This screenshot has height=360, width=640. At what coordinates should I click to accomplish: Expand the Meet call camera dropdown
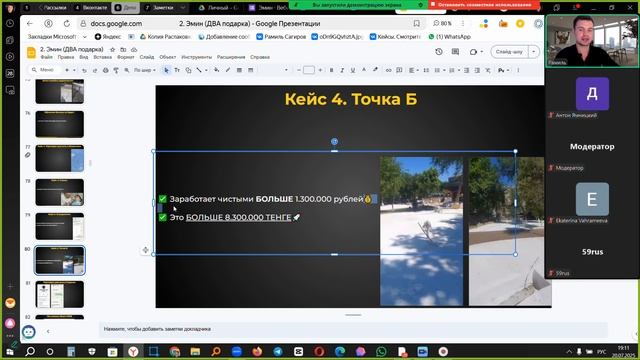click(482, 52)
